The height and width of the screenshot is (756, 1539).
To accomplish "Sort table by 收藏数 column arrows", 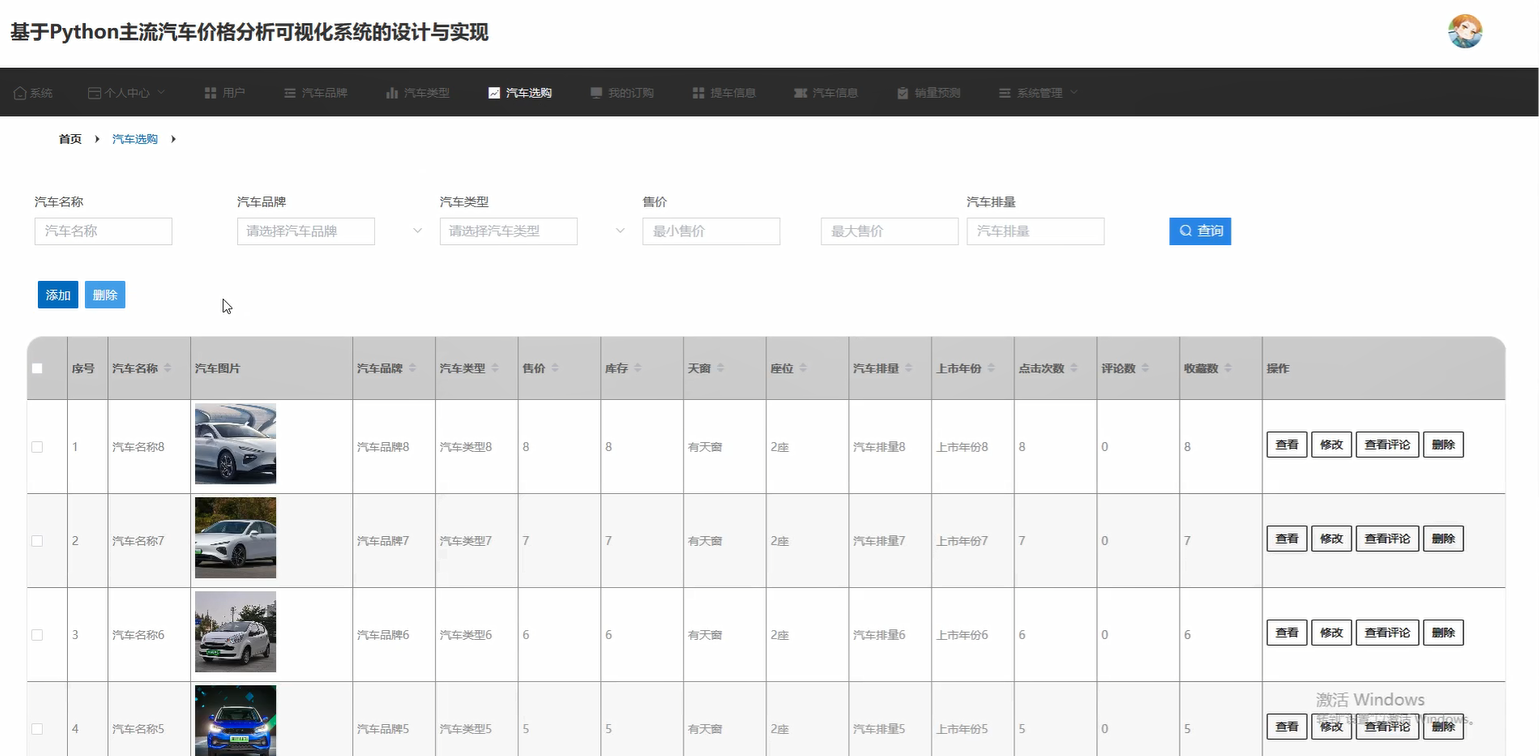I will click(1228, 368).
